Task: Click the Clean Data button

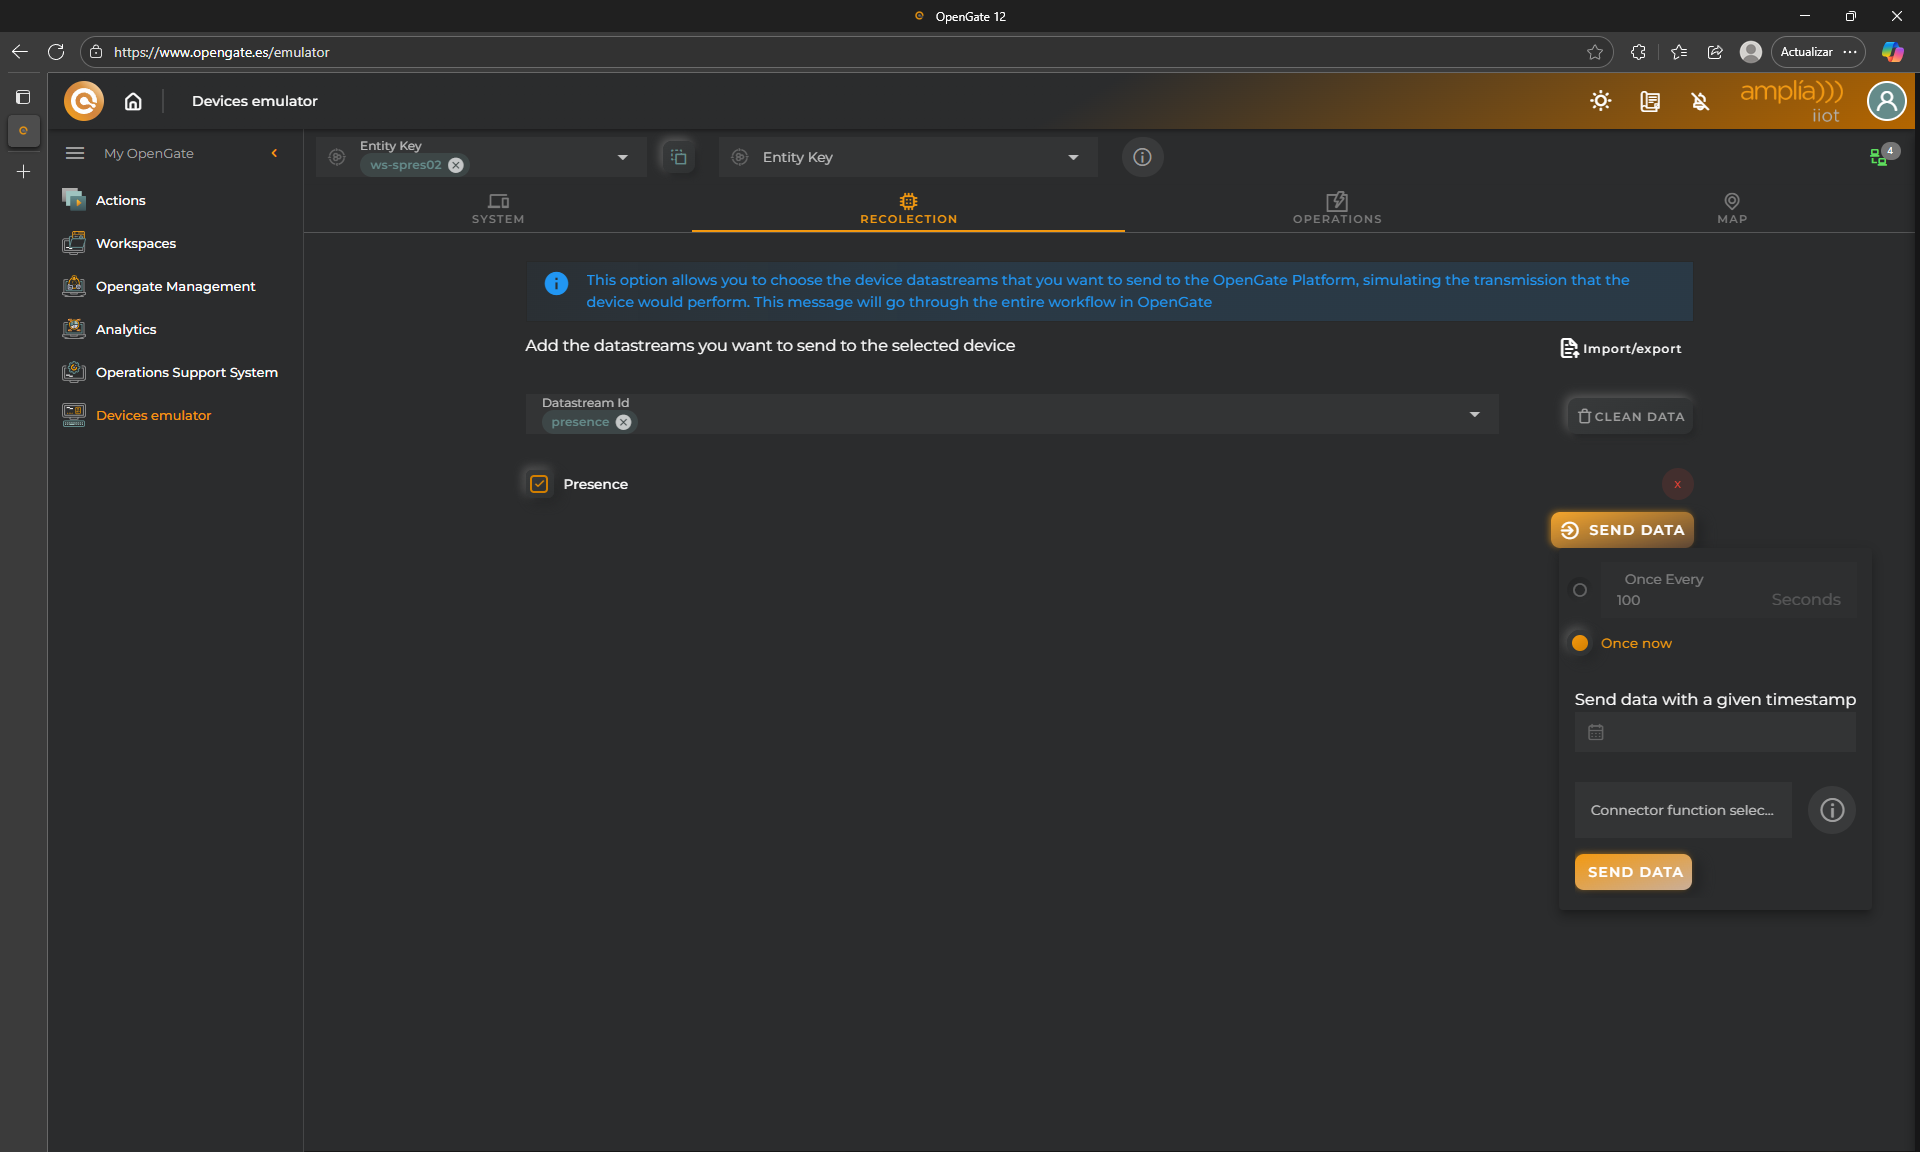Action: click(1630, 416)
